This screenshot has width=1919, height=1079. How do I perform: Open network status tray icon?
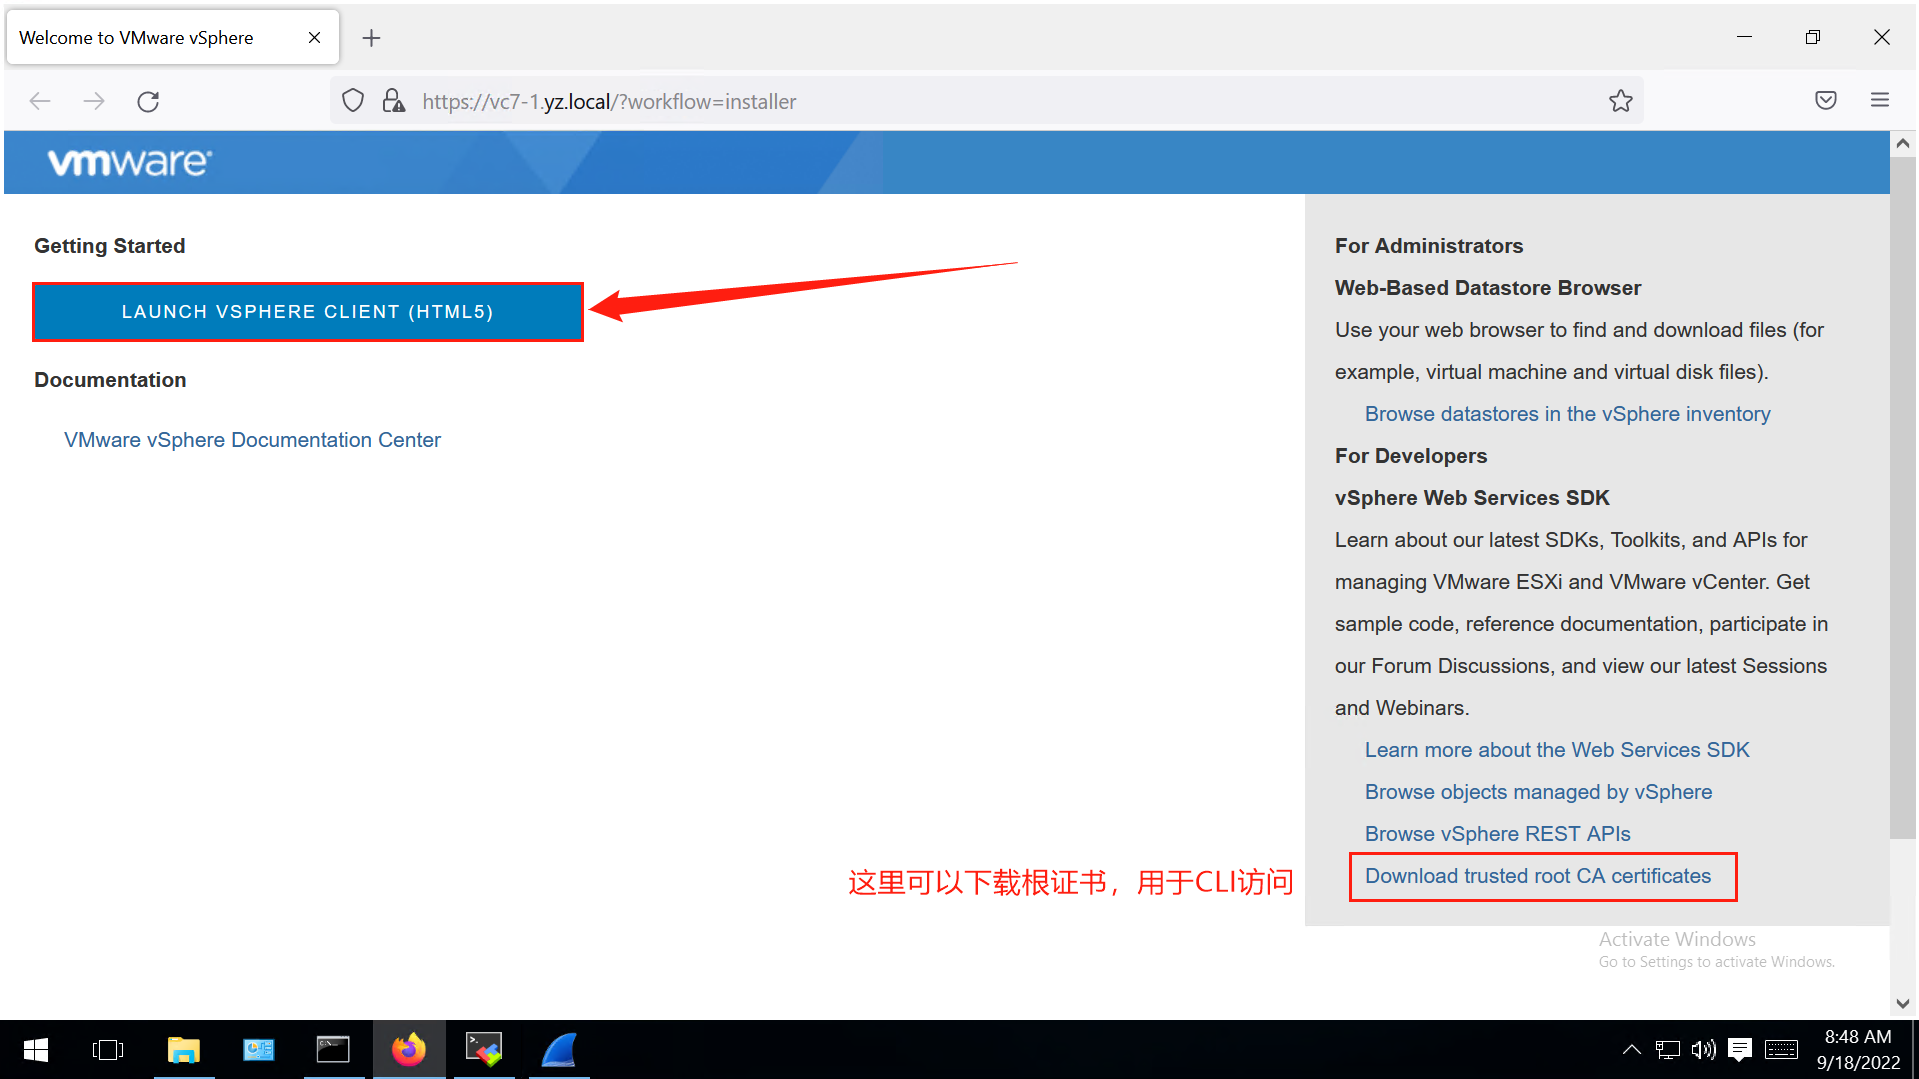pyautogui.click(x=1667, y=1050)
